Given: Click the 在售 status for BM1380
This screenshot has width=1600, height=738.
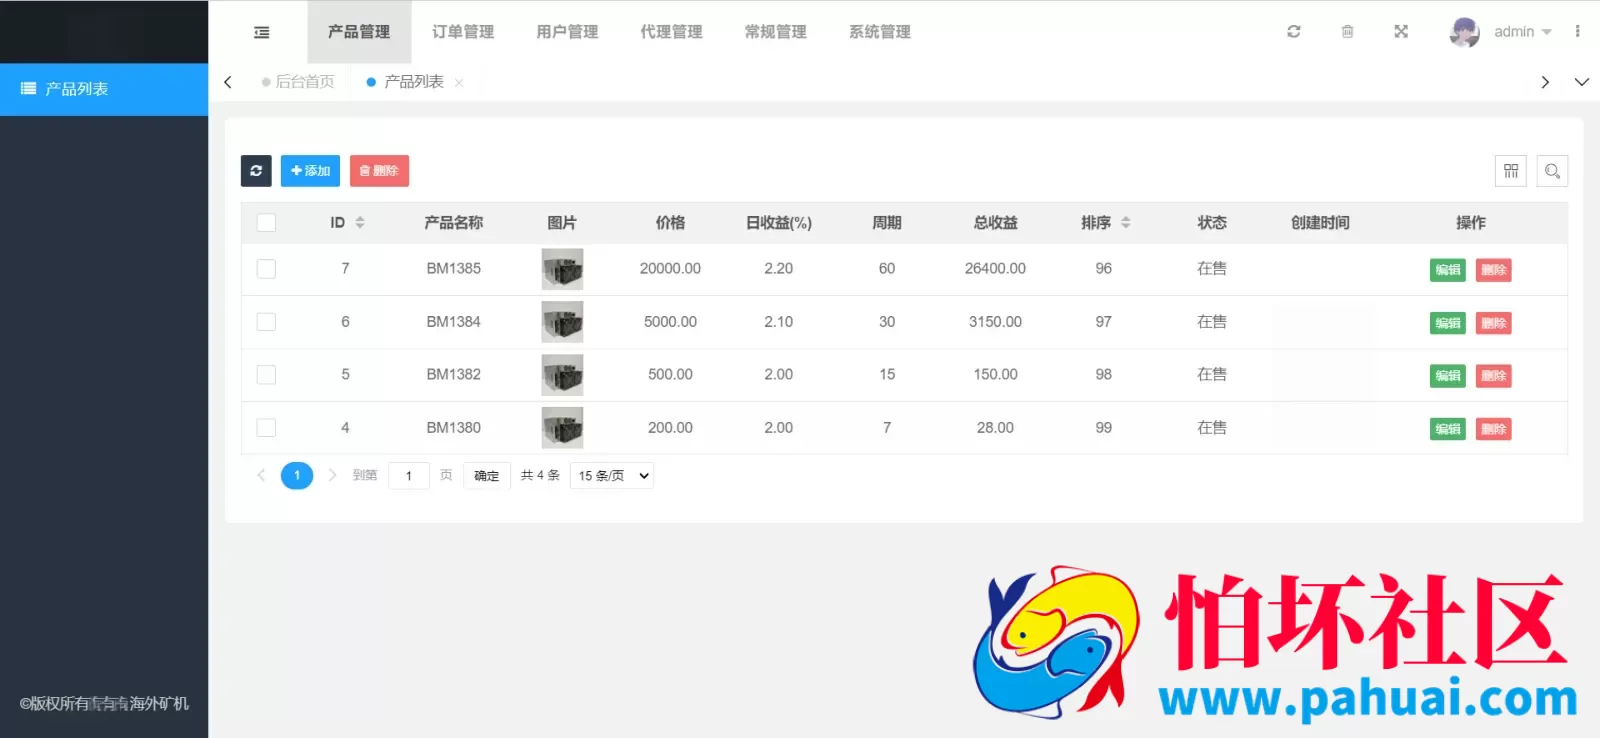Looking at the screenshot, I should click(1212, 428).
